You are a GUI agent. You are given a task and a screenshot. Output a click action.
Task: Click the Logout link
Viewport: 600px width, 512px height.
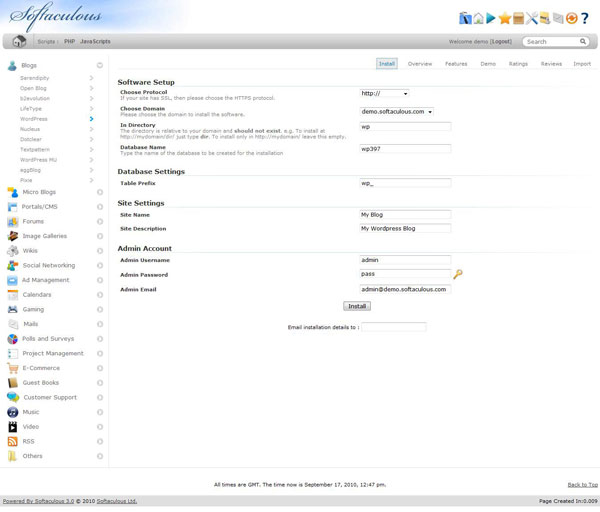coord(501,41)
